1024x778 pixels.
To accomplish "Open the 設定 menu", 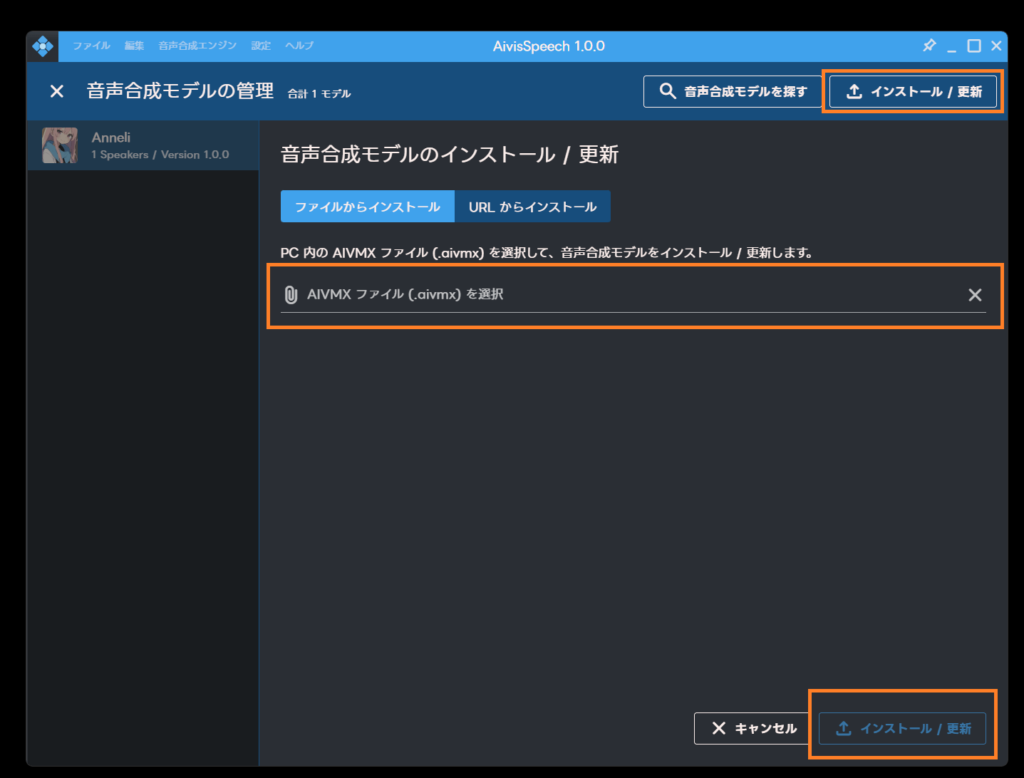I will pos(261,46).
